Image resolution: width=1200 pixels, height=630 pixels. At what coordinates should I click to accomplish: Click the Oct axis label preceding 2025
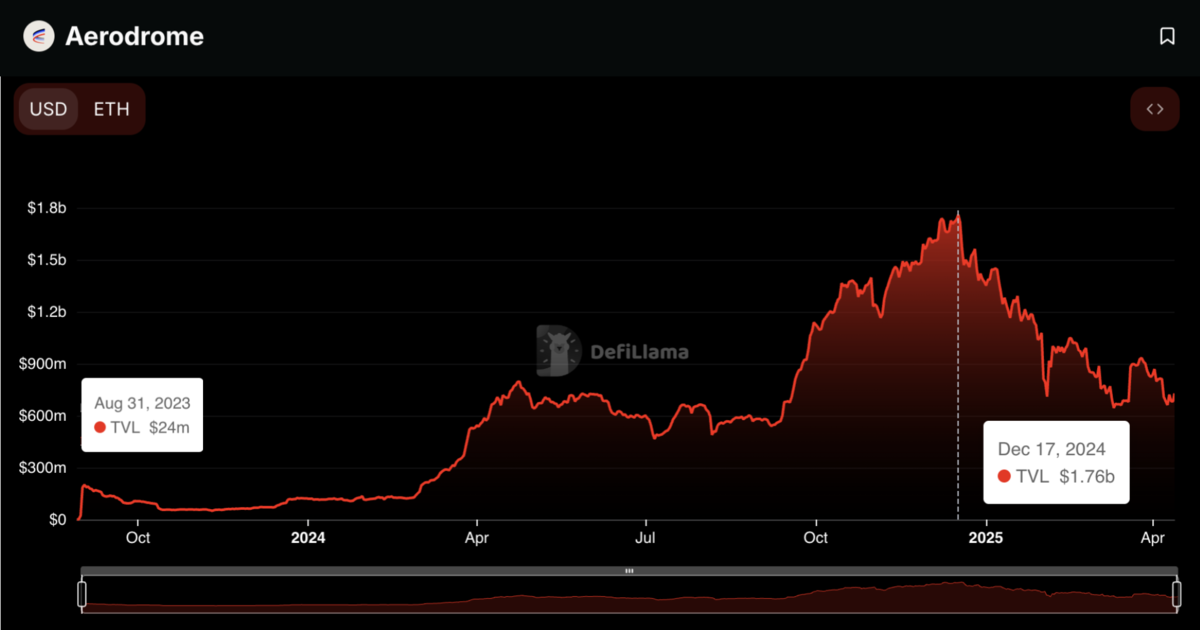tap(816, 538)
